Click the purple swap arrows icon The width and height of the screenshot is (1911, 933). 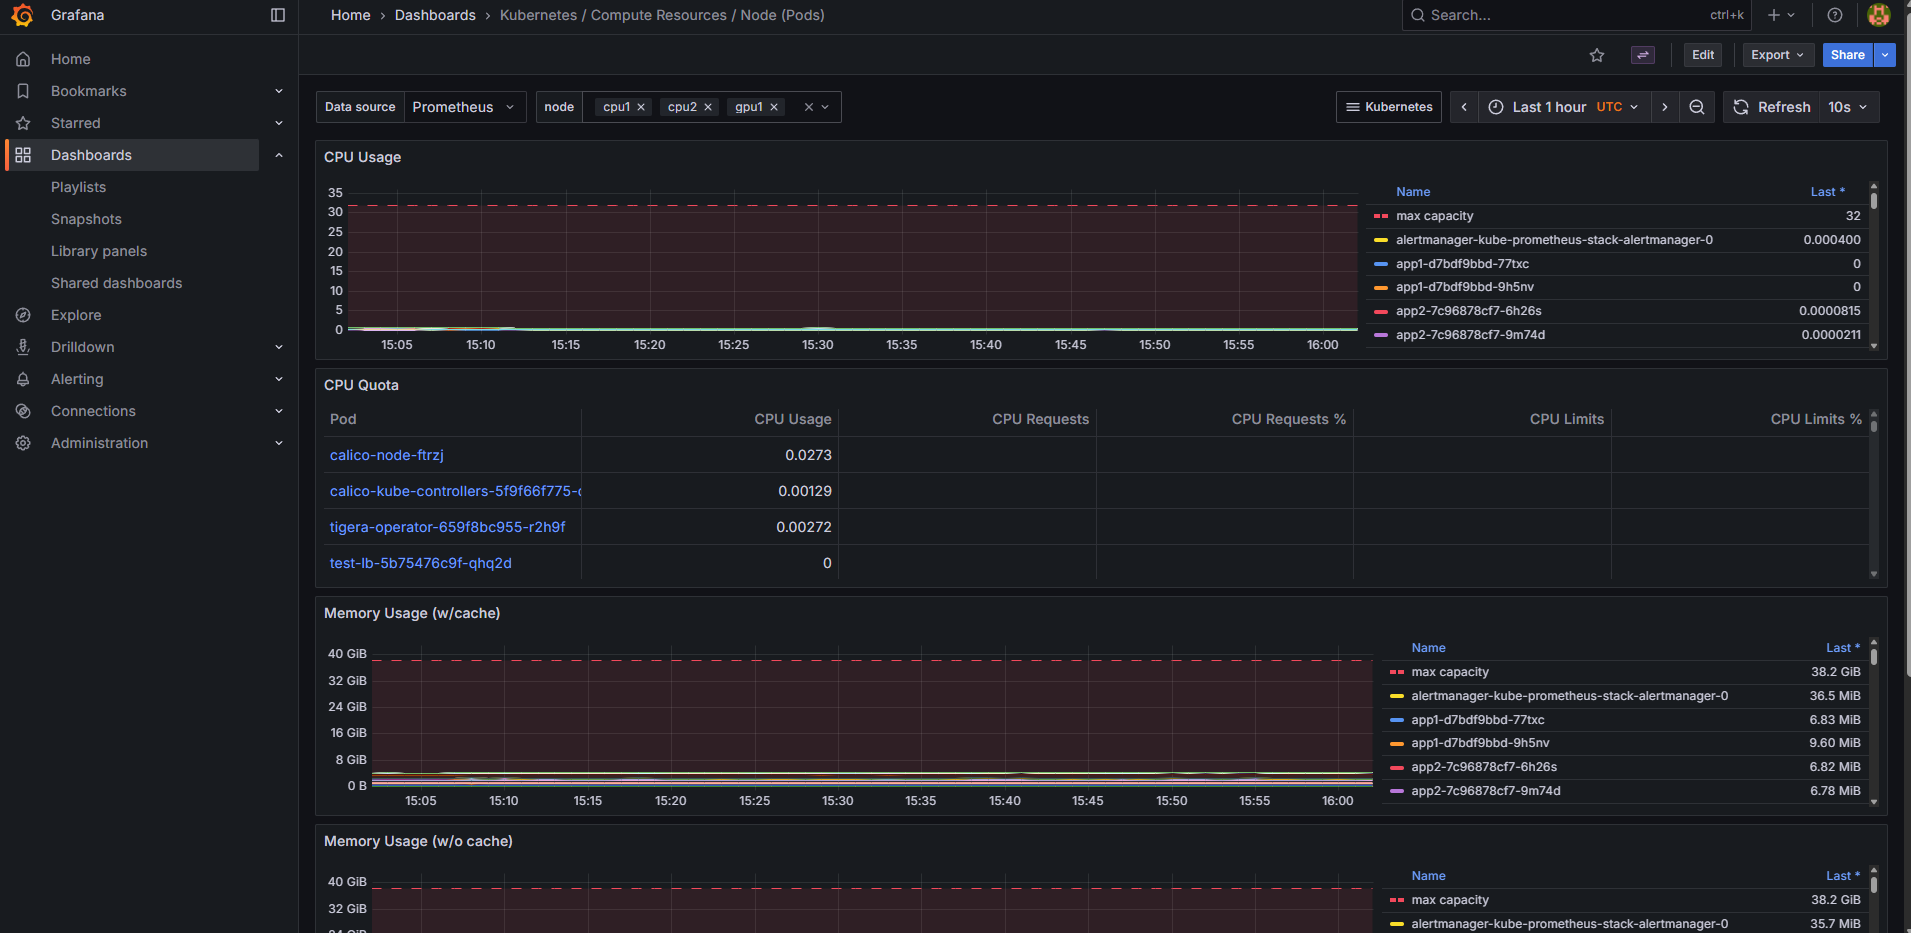point(1643,55)
